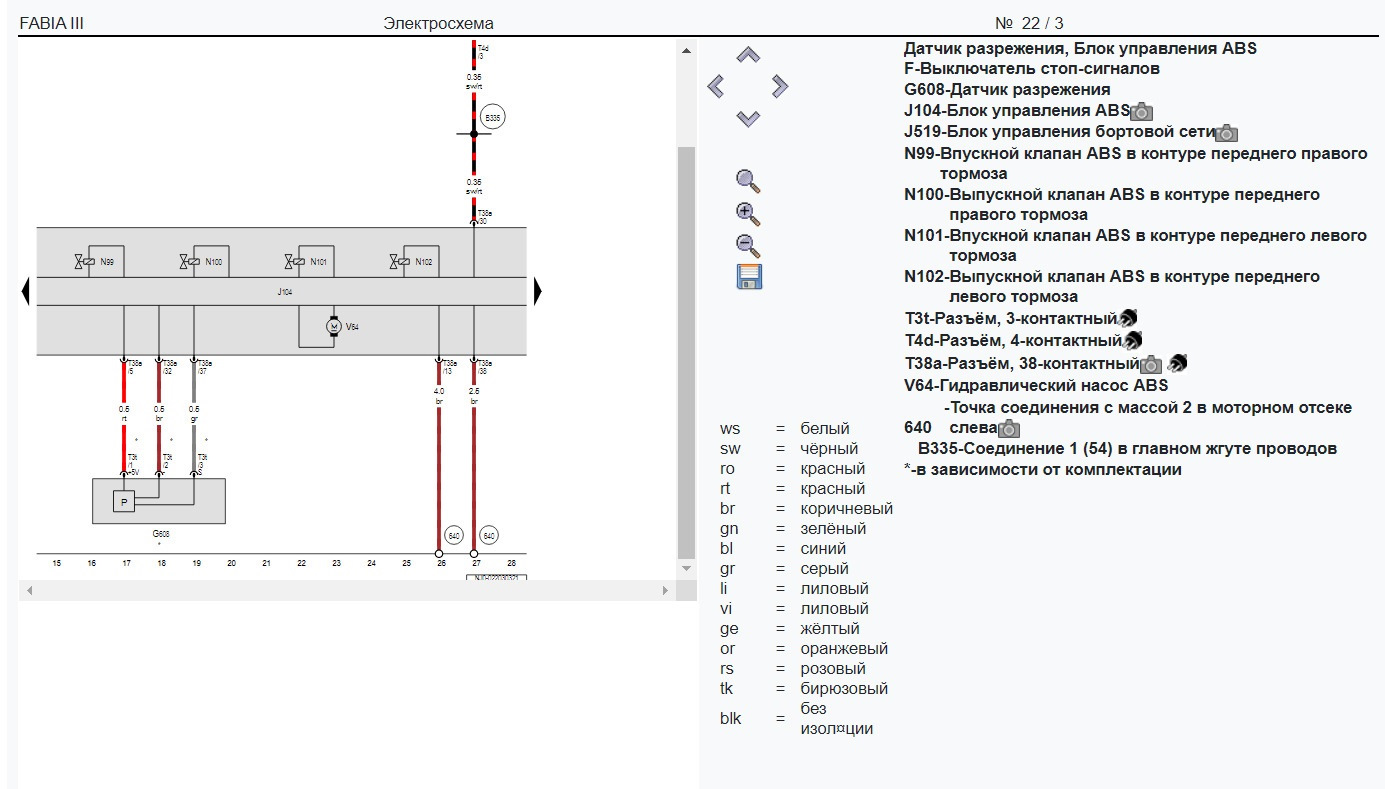
Task: Select the N102 outlet valve description
Action: (1112, 287)
